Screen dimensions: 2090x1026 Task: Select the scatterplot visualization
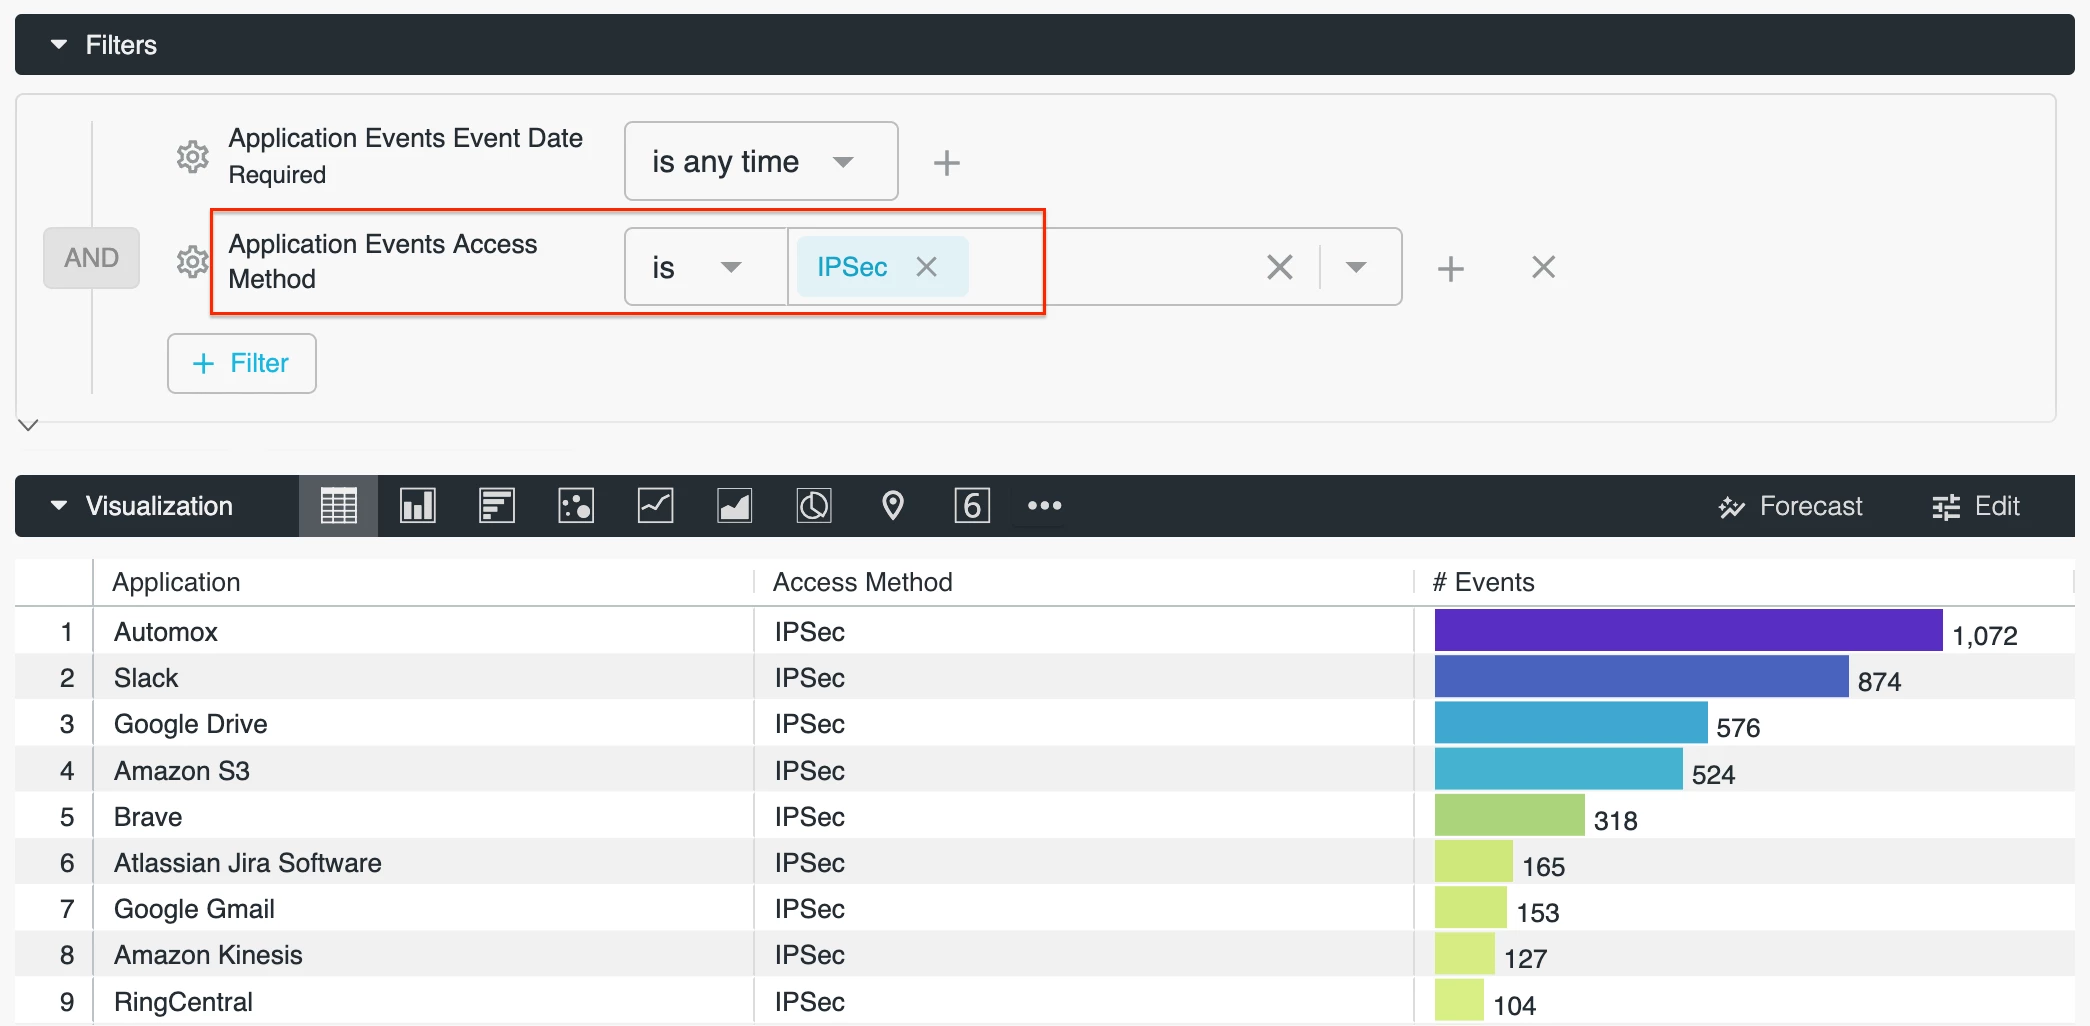[x=576, y=506]
